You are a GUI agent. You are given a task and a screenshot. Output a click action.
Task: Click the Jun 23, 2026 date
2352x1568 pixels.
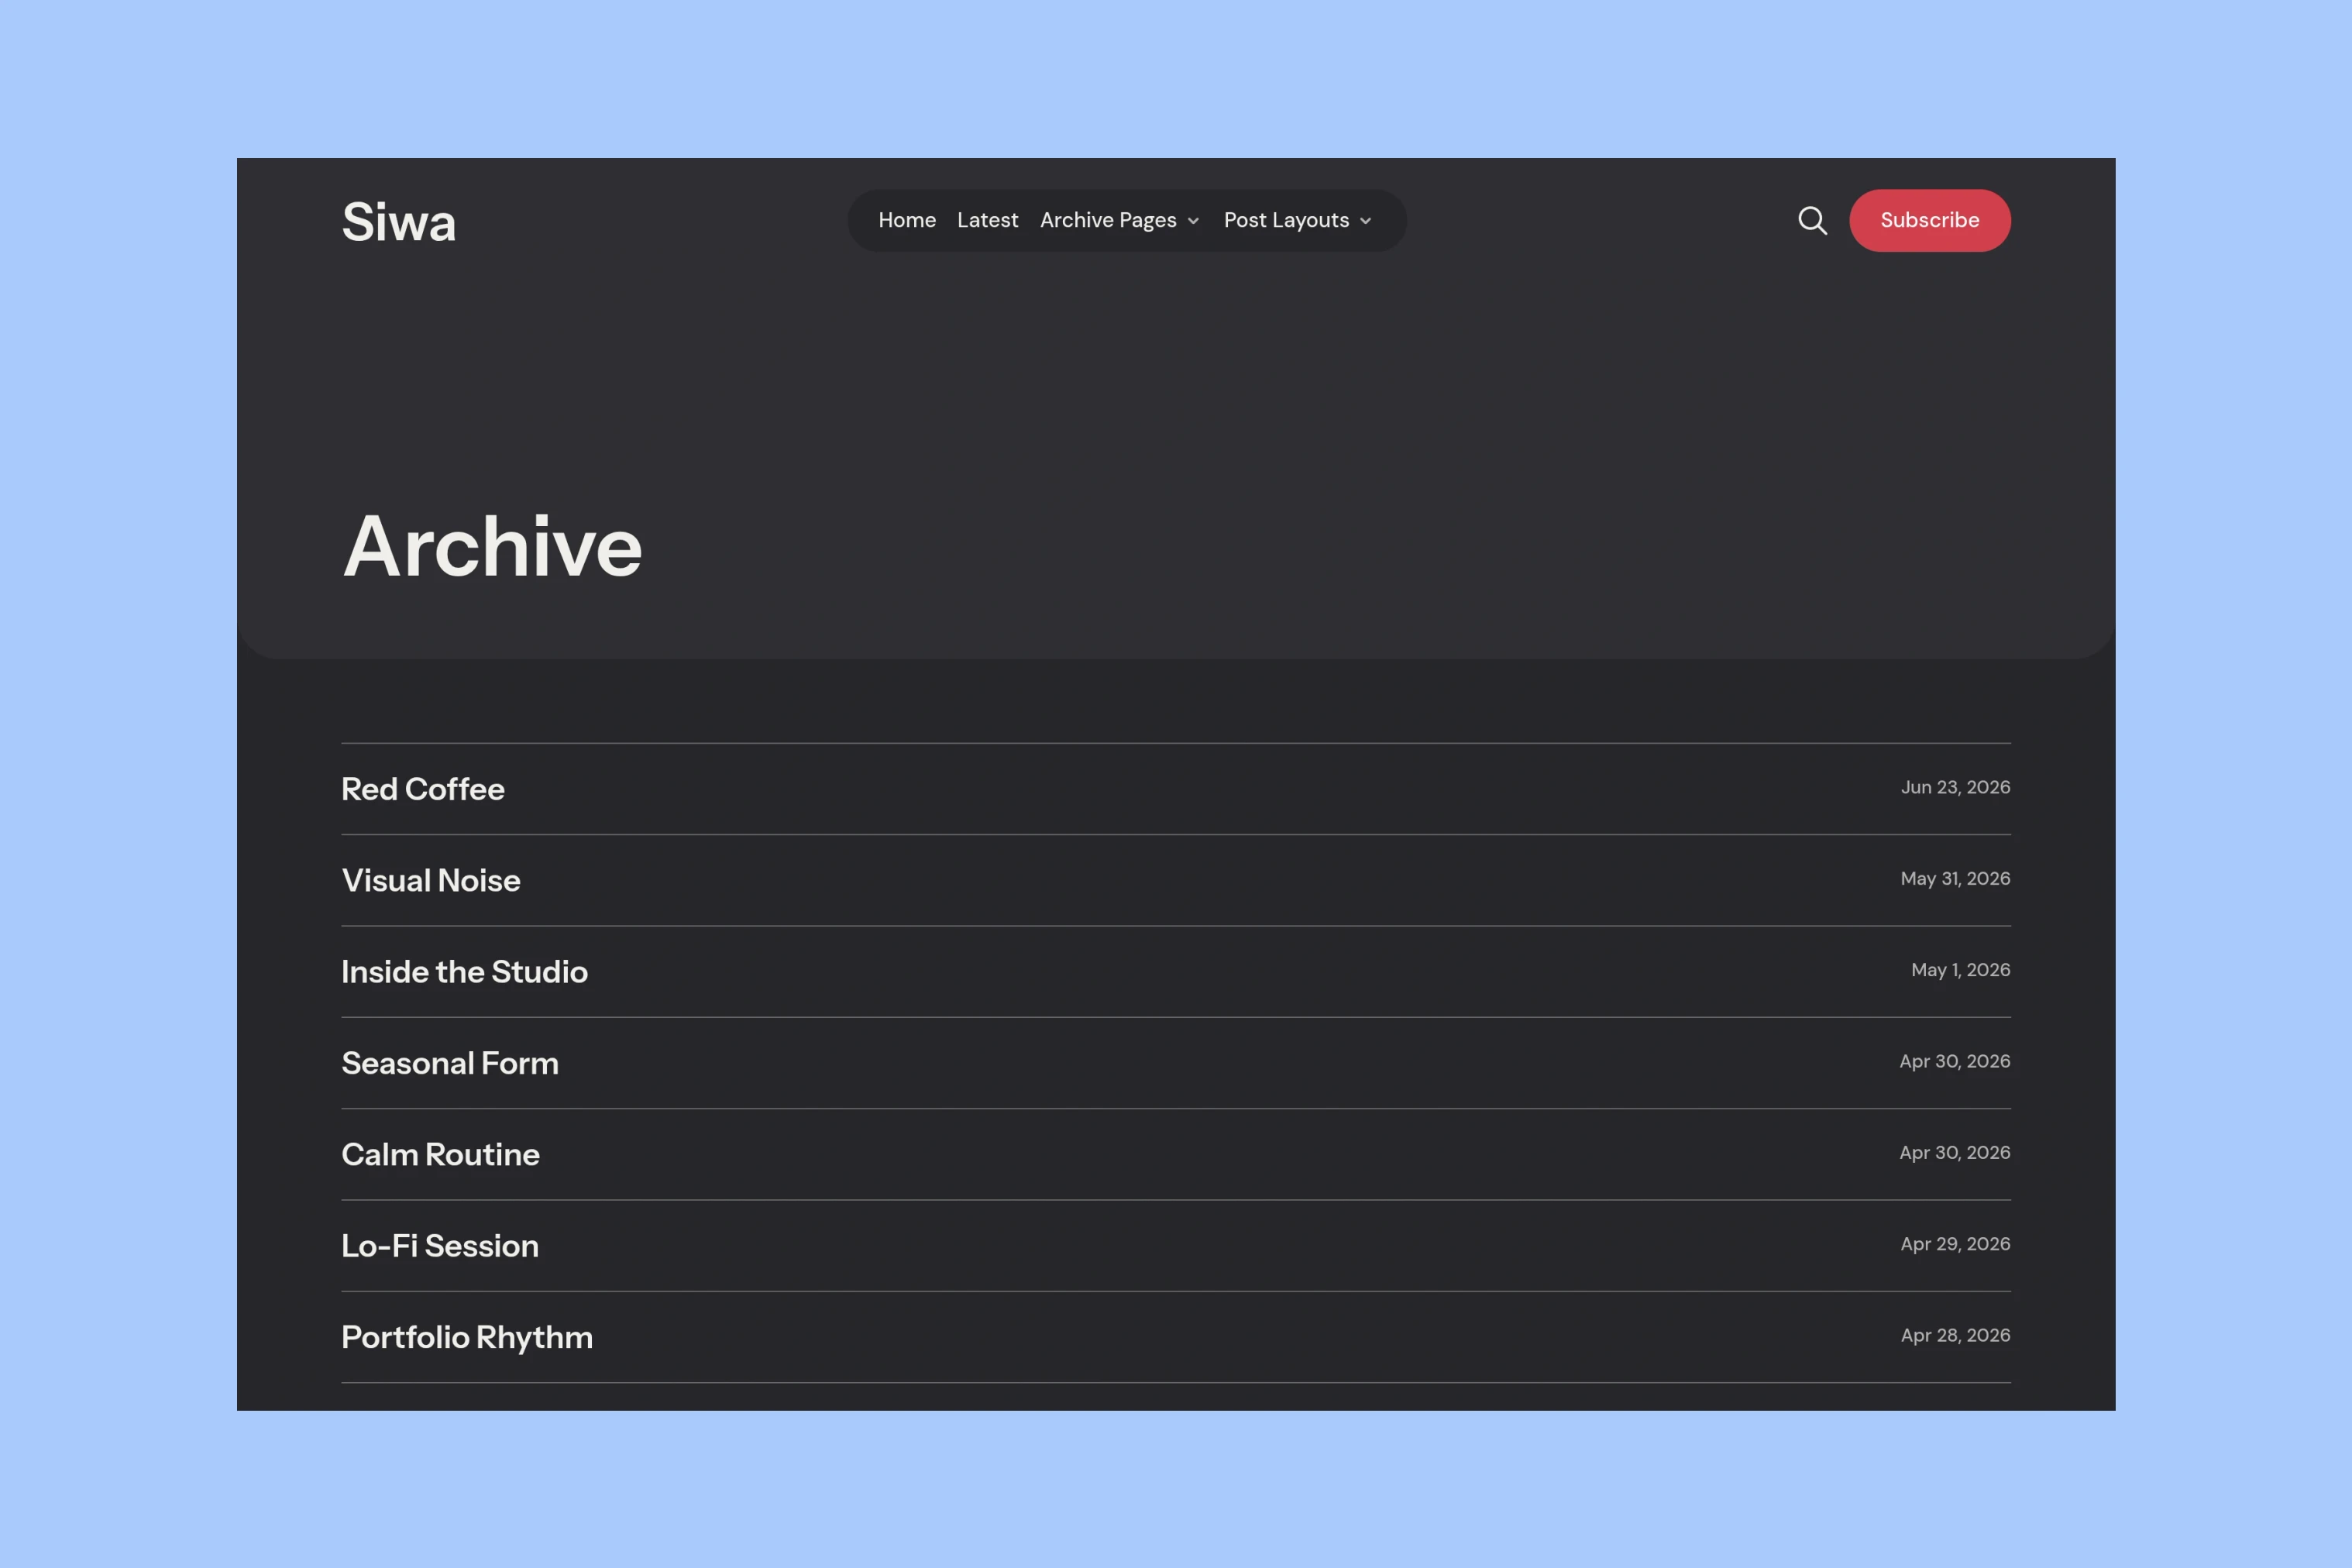coord(1955,787)
